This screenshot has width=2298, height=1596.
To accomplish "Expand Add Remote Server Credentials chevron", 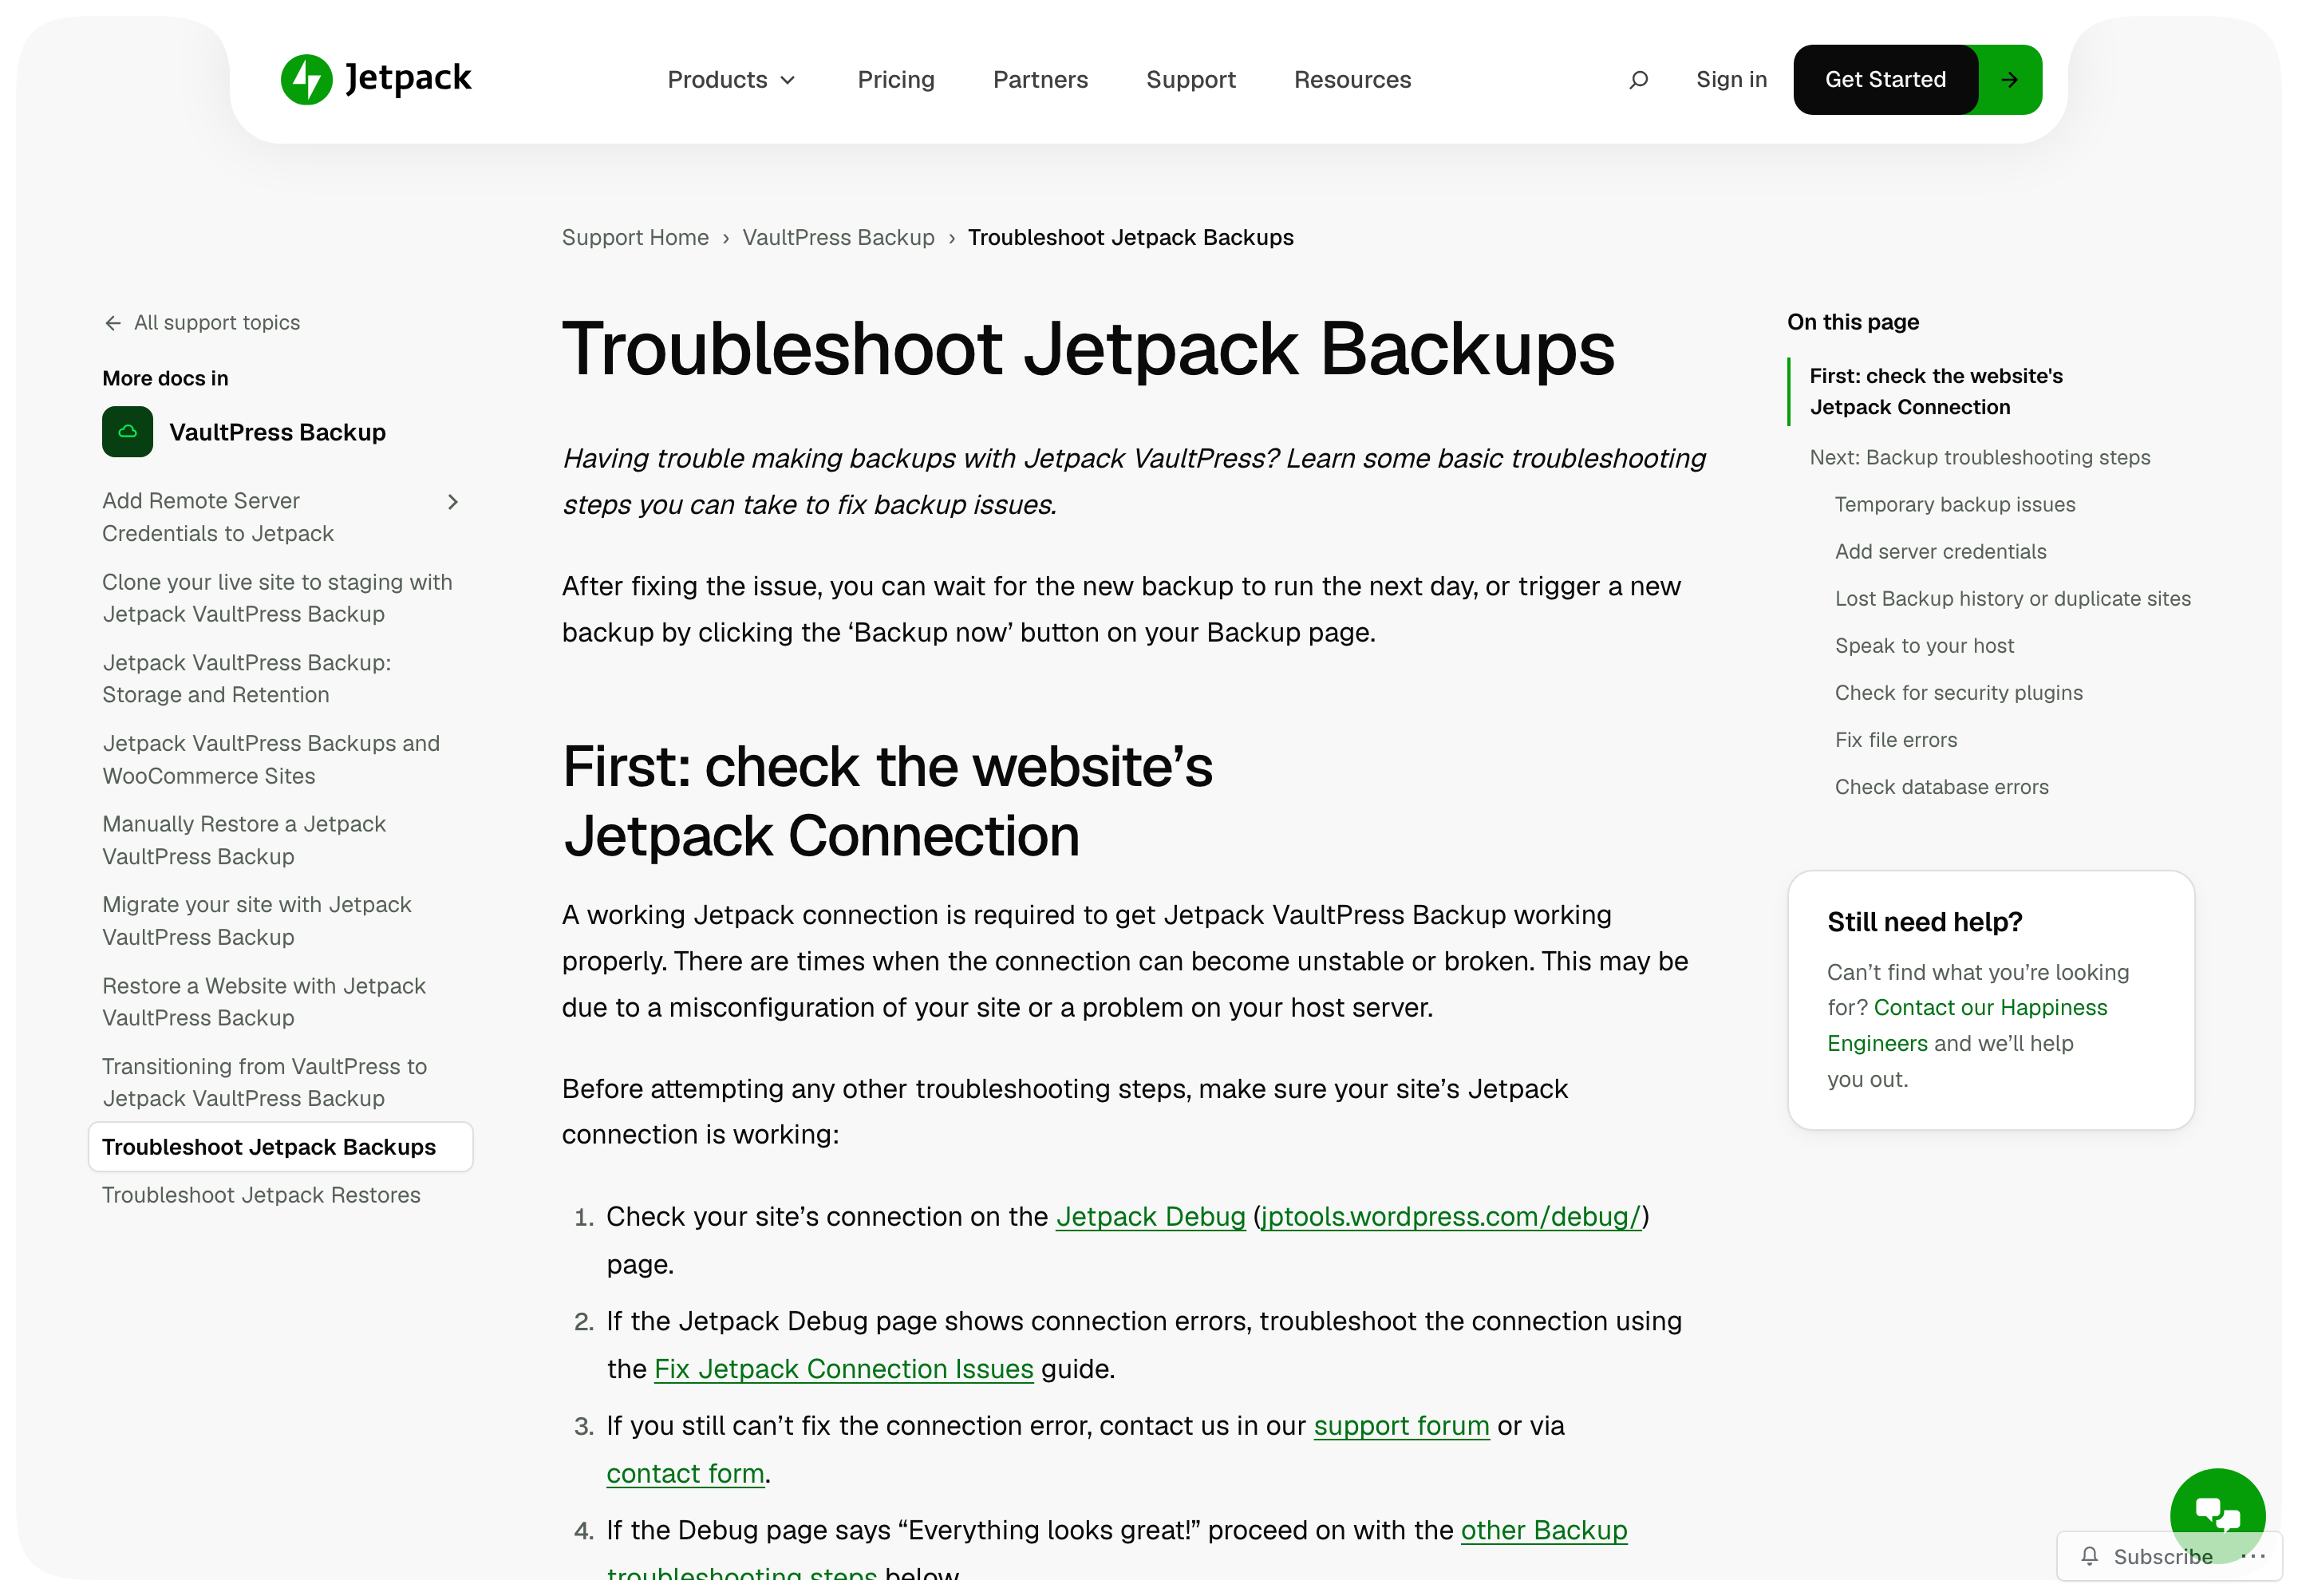I will [x=453, y=501].
